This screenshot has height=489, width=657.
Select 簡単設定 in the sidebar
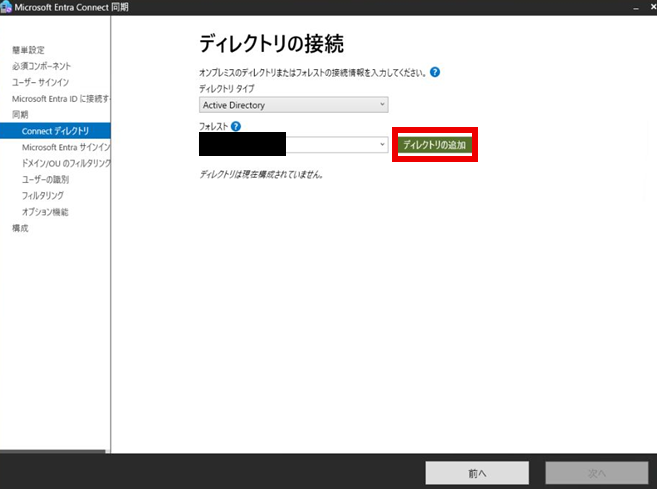pyautogui.click(x=28, y=49)
